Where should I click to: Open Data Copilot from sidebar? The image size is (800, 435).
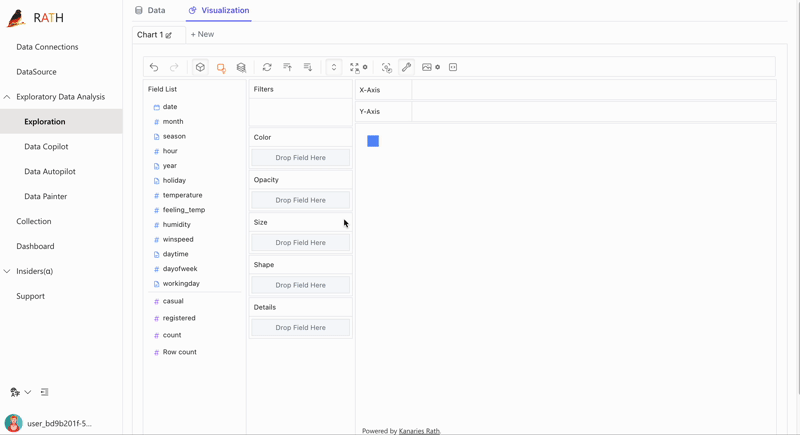coord(46,146)
